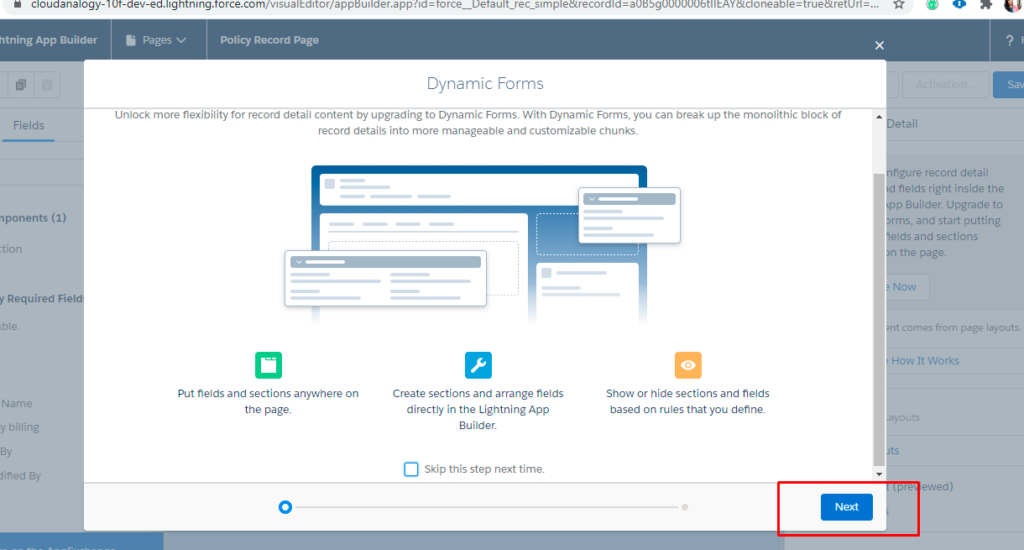Open the help question mark icon
This screenshot has width=1024, height=550.
[1009, 40]
